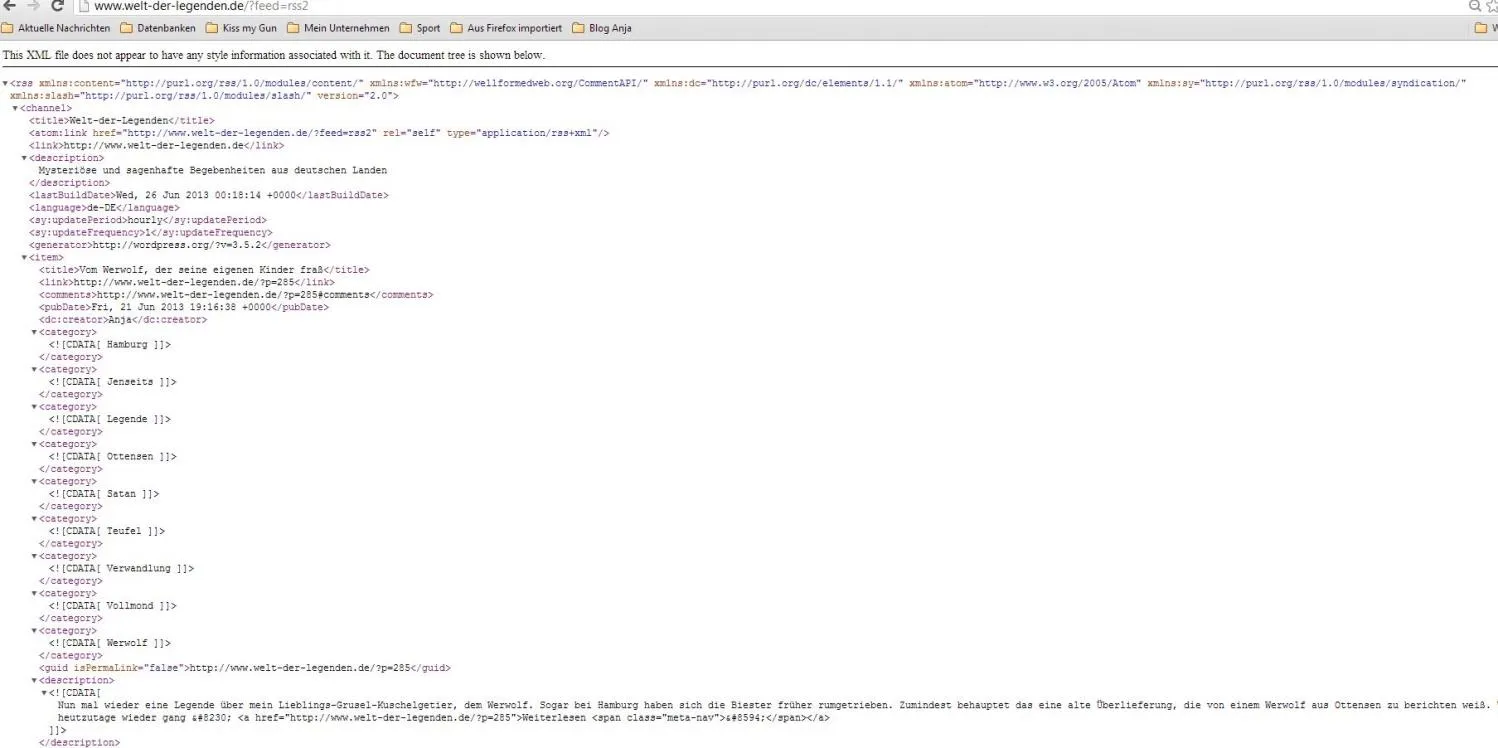Click the CDATA text Verwandlung

coord(139,569)
